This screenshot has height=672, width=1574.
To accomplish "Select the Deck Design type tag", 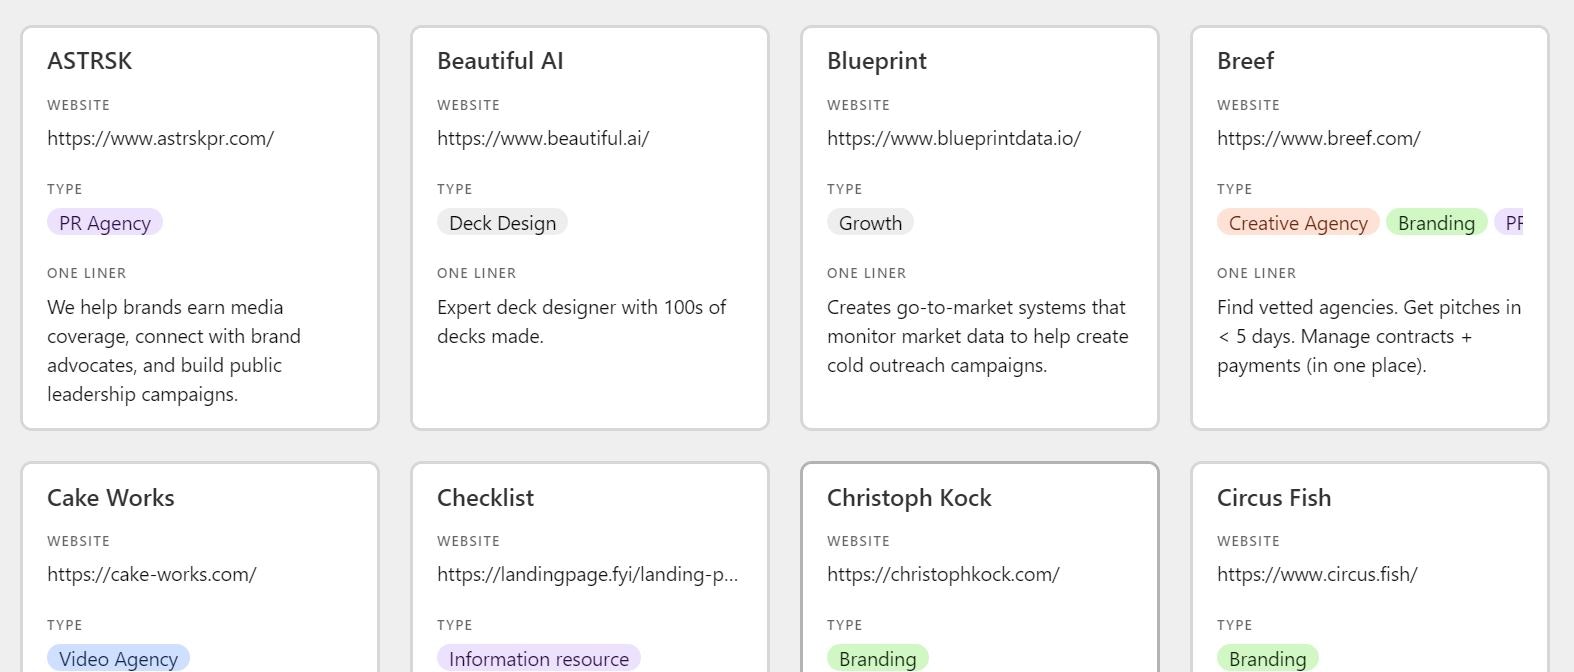I will pyautogui.click(x=502, y=223).
